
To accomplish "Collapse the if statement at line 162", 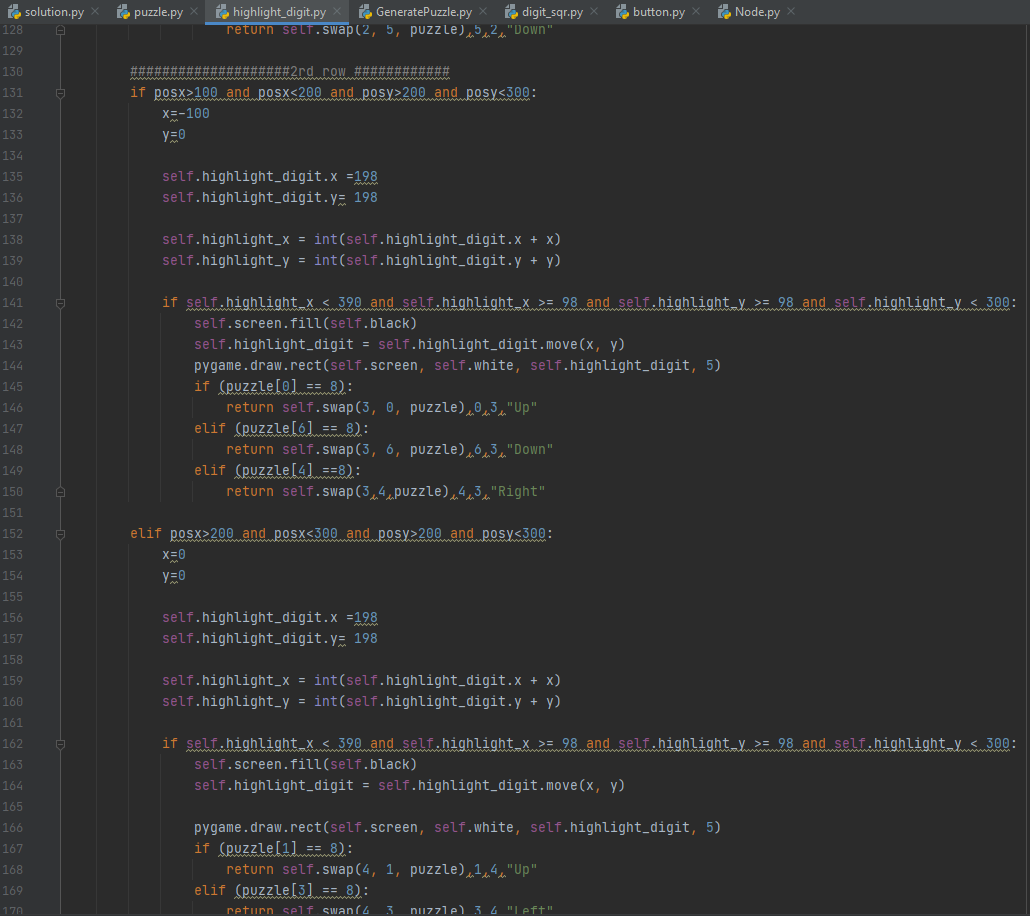I will click(x=60, y=743).
